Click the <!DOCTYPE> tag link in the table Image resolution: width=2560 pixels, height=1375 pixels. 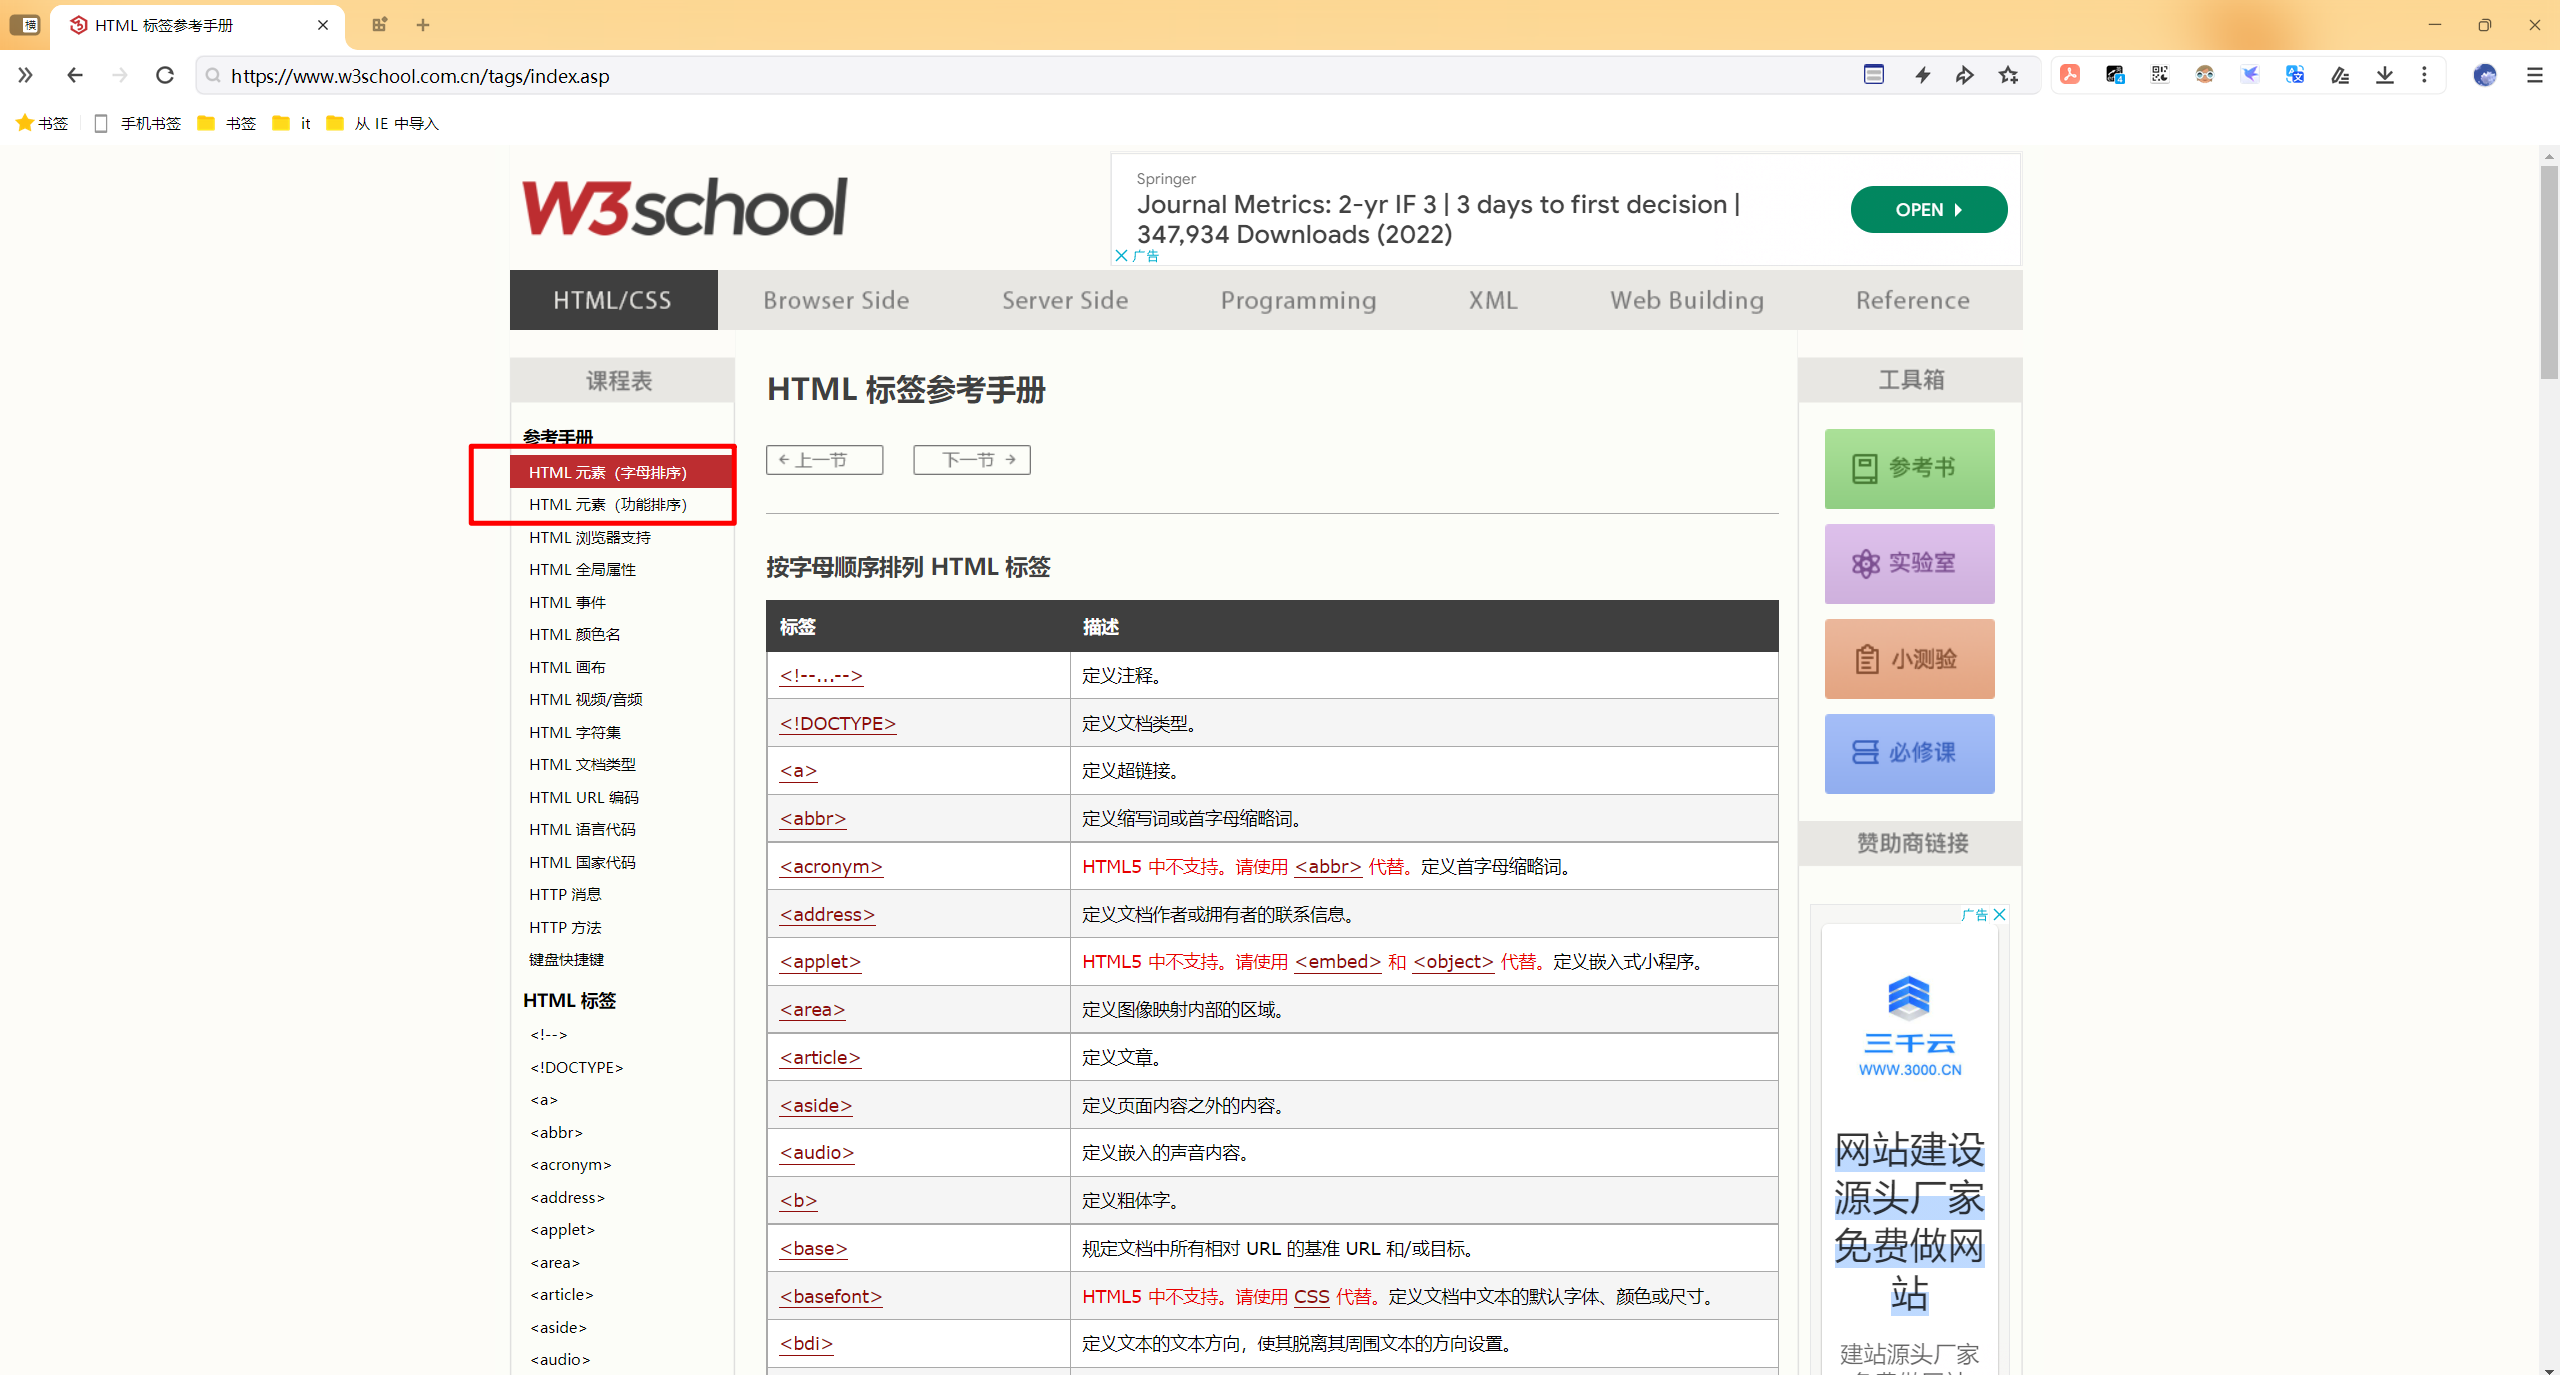[838, 723]
